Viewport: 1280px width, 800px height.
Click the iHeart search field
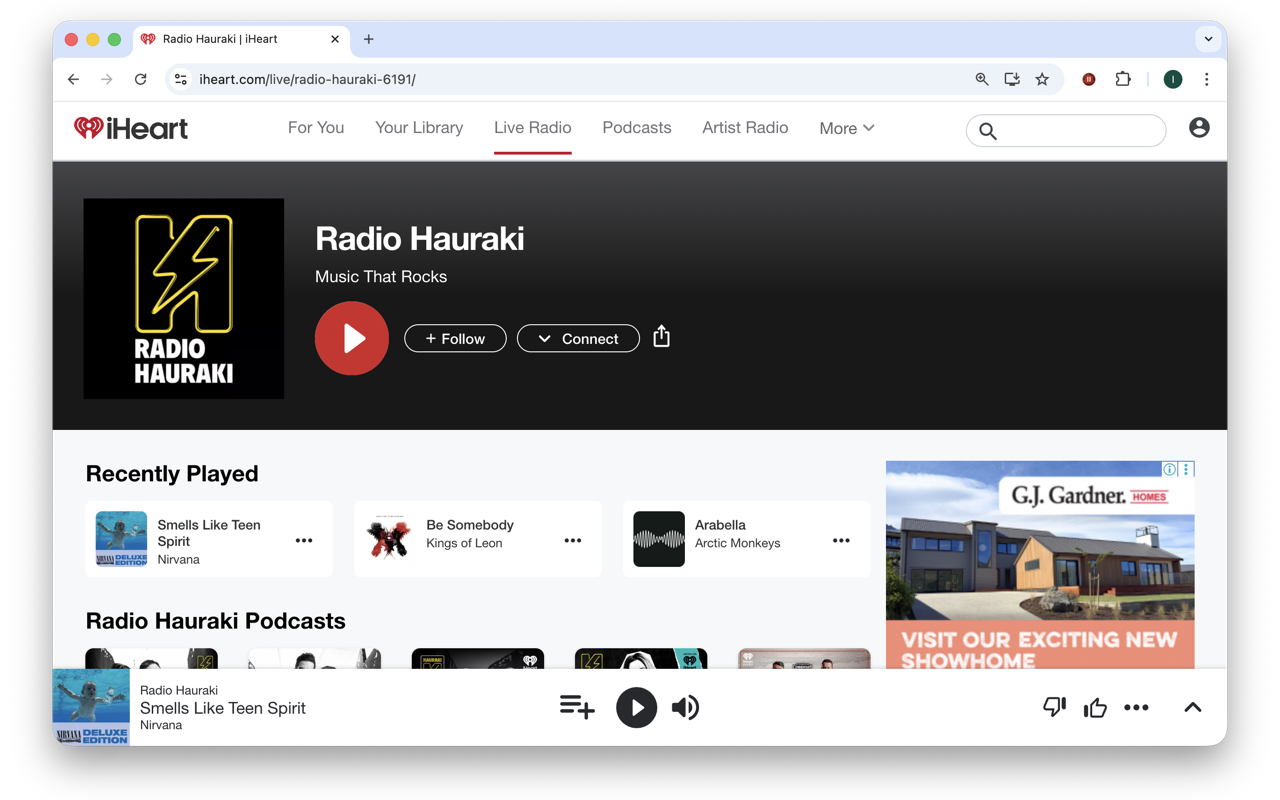click(x=1066, y=131)
